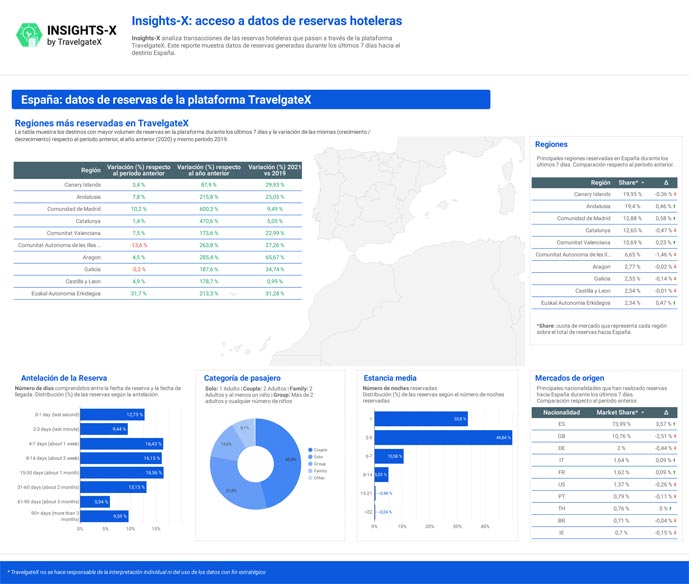
Task: Click the largest 45% Couple donut segment
Action: [285, 461]
